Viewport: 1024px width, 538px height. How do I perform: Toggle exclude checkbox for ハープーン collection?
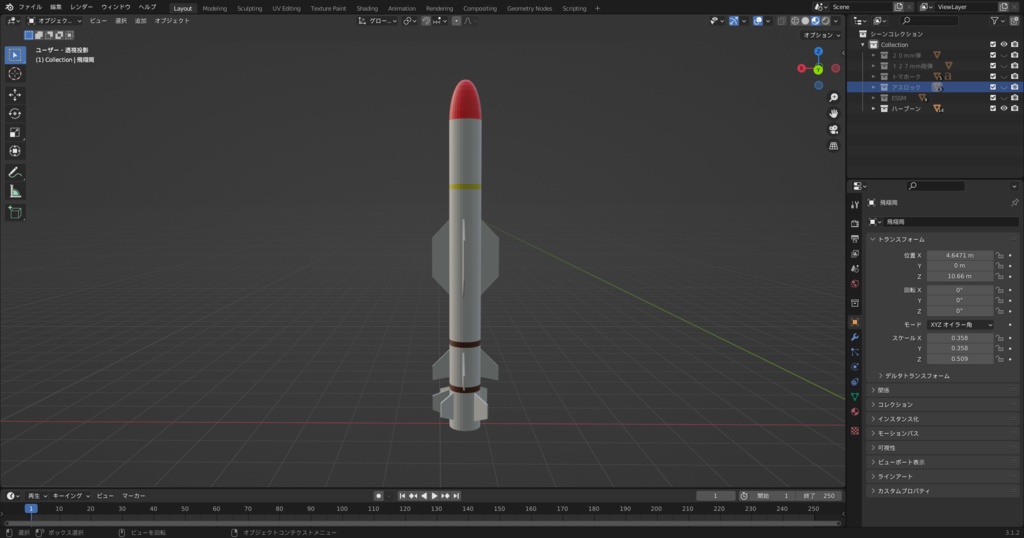993,108
